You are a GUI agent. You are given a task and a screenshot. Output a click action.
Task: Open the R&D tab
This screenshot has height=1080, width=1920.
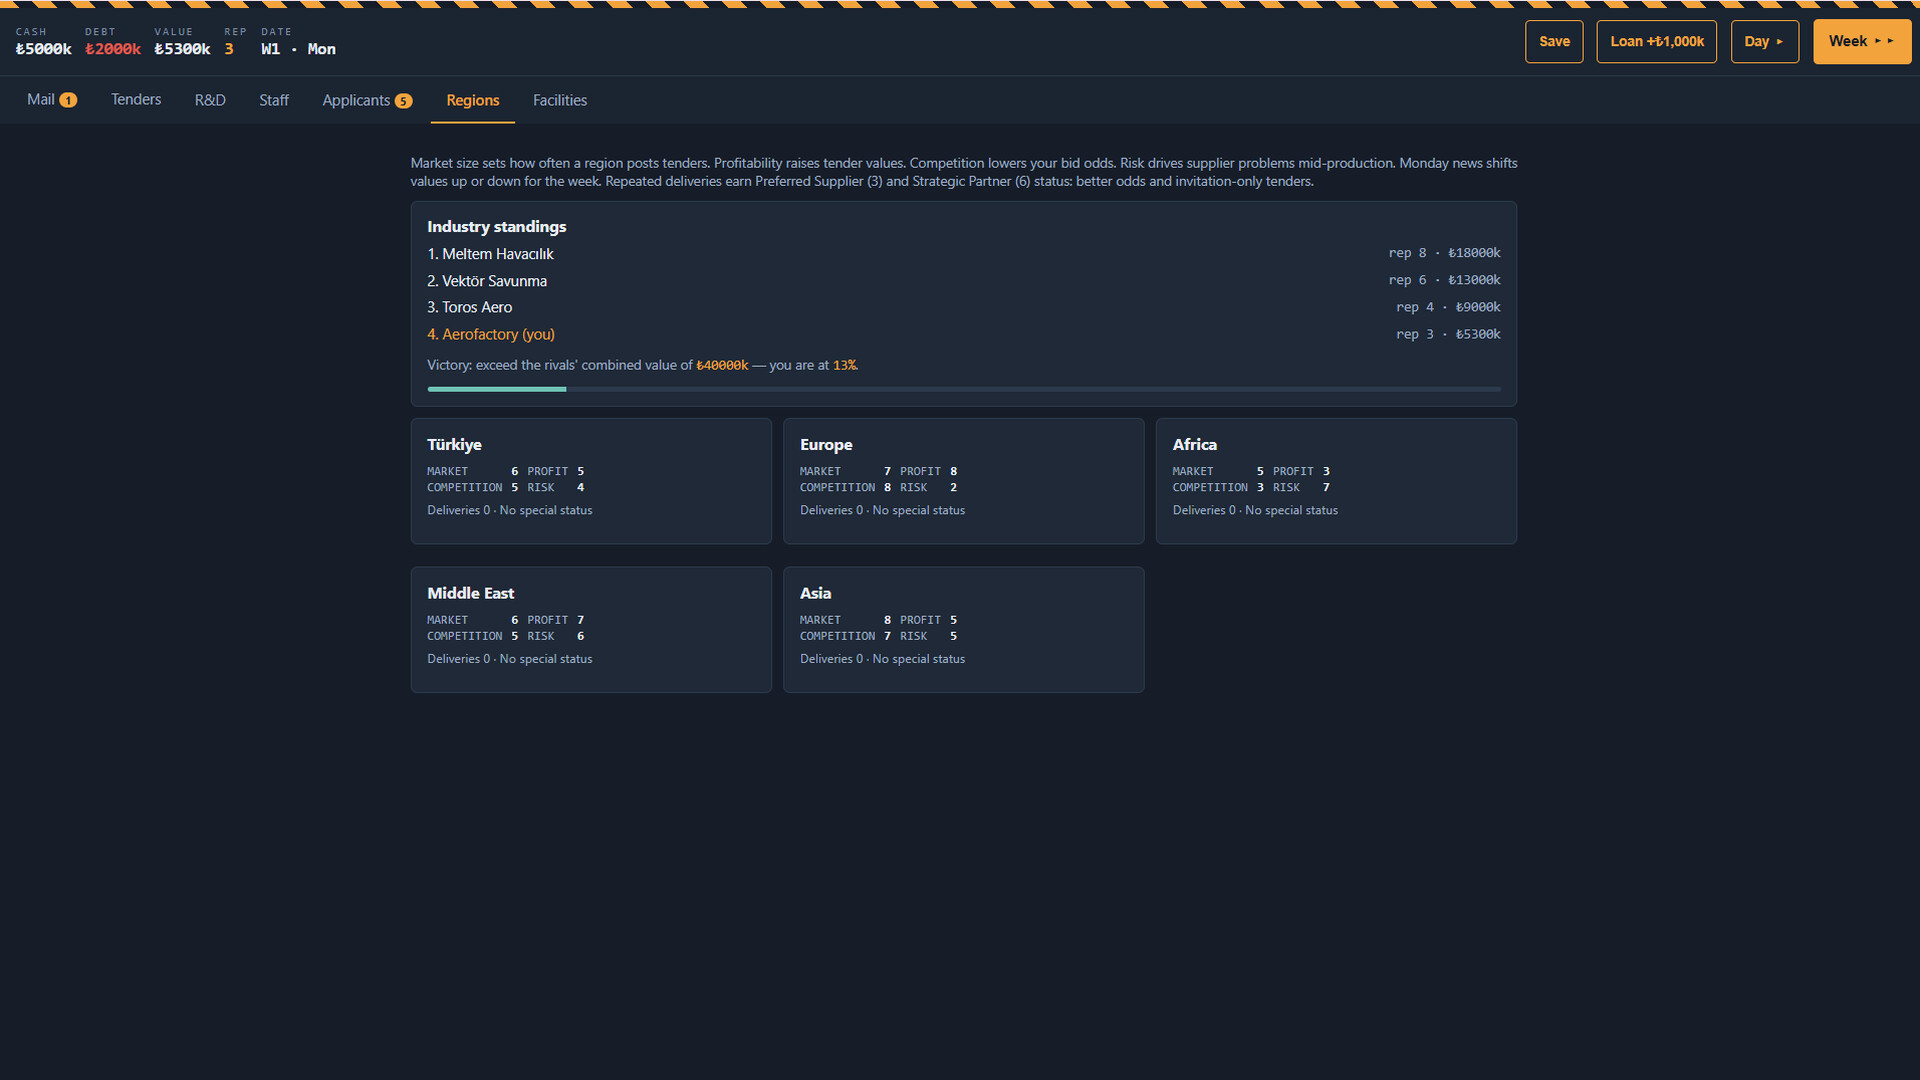210,100
